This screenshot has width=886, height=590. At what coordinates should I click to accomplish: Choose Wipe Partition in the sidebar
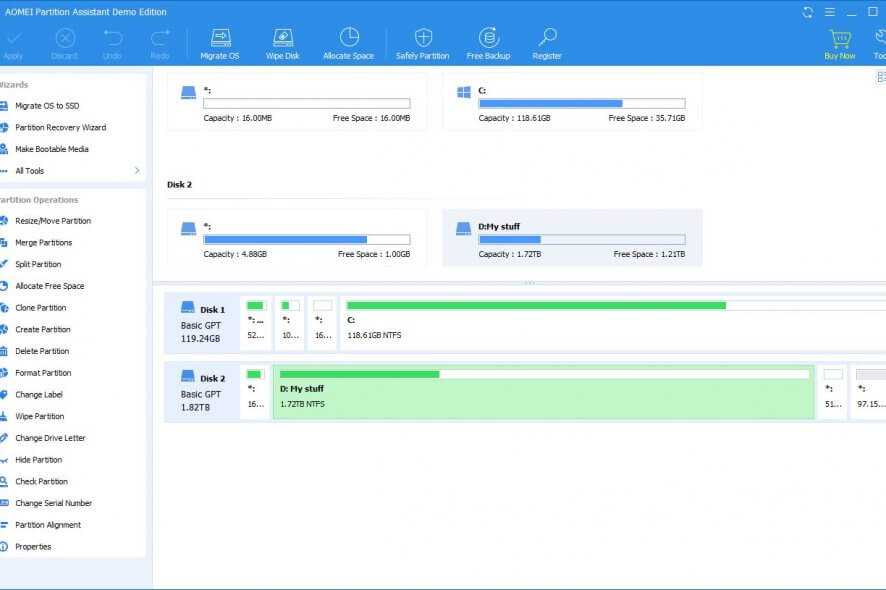pyautogui.click(x=40, y=417)
